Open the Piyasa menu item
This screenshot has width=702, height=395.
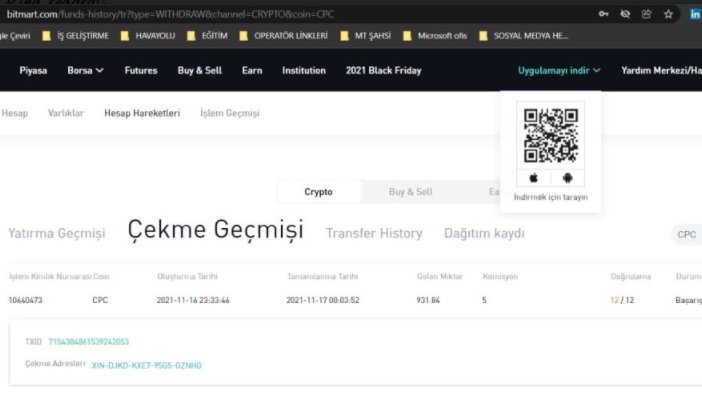[x=33, y=70]
